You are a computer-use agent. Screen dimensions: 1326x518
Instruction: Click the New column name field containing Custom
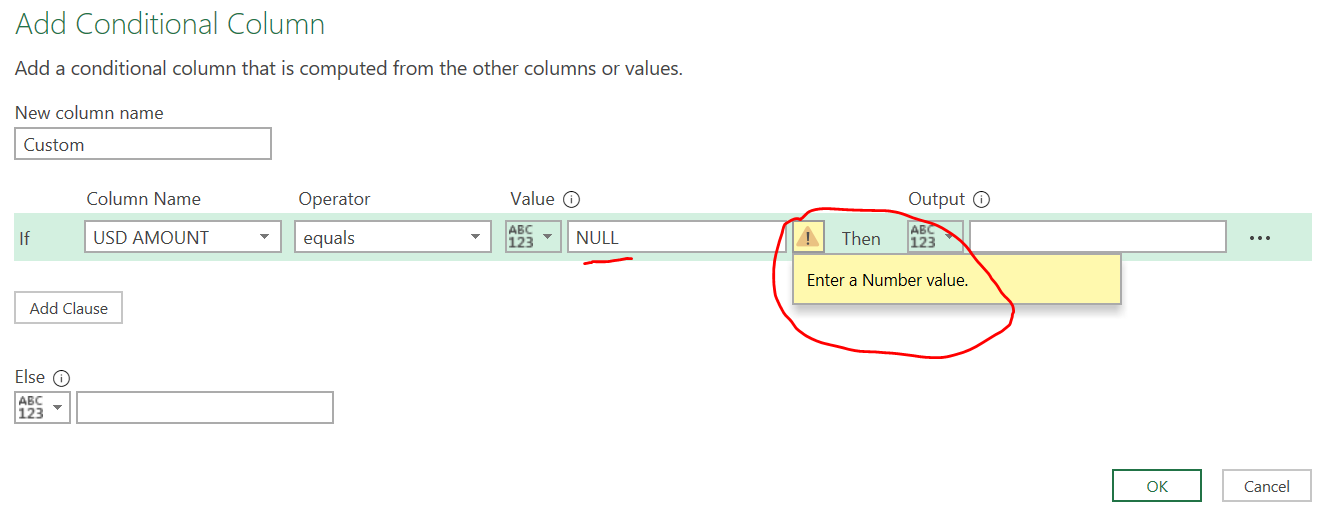coord(143,144)
